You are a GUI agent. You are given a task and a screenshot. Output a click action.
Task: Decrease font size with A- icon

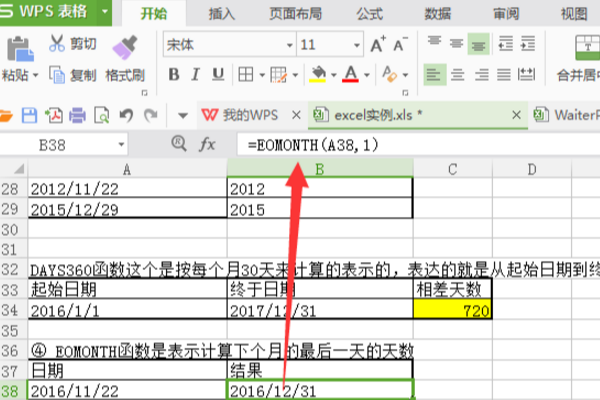coord(400,44)
